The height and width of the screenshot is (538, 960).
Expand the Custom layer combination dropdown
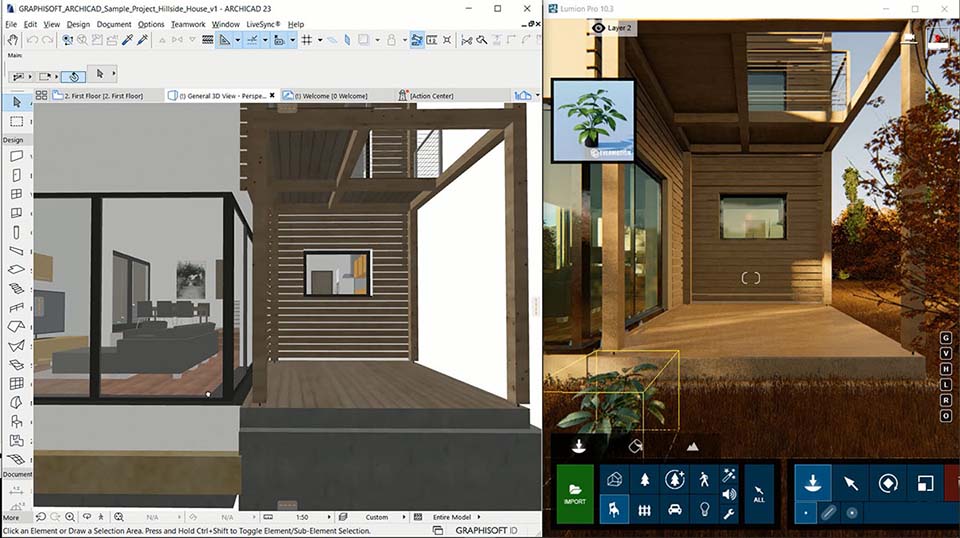pos(382,517)
